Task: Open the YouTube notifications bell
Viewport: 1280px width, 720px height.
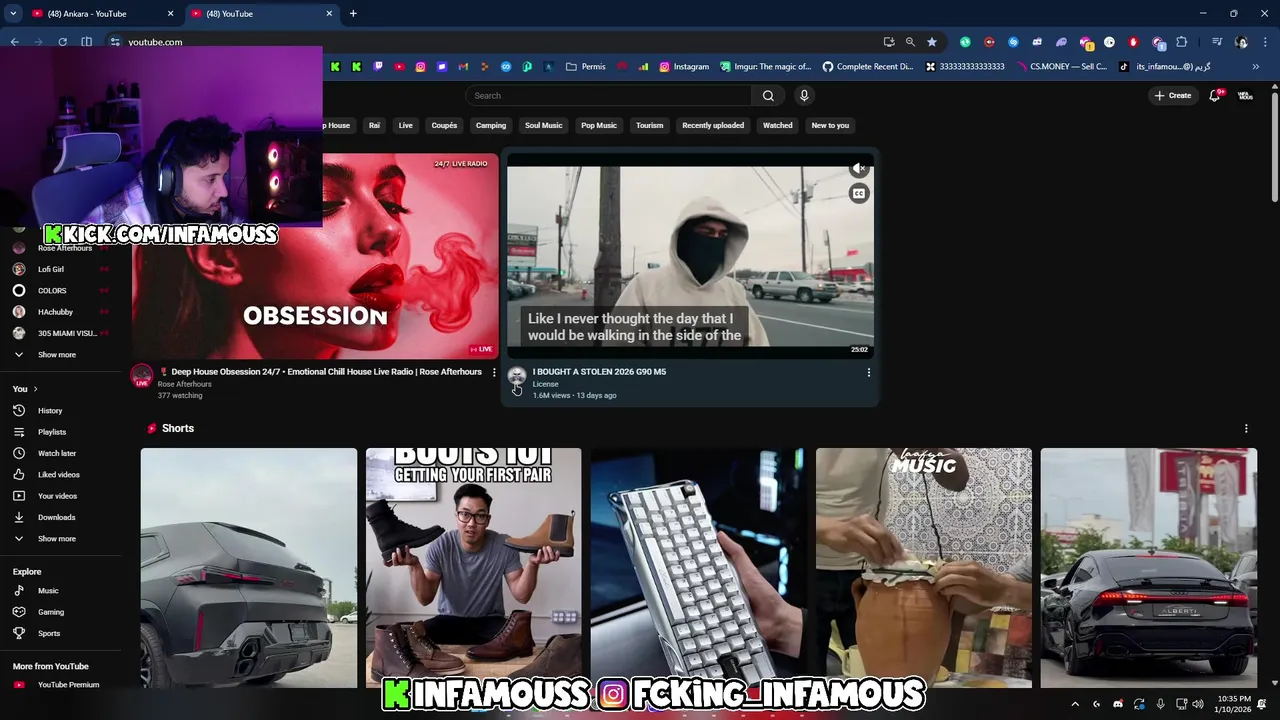Action: 1214,96
